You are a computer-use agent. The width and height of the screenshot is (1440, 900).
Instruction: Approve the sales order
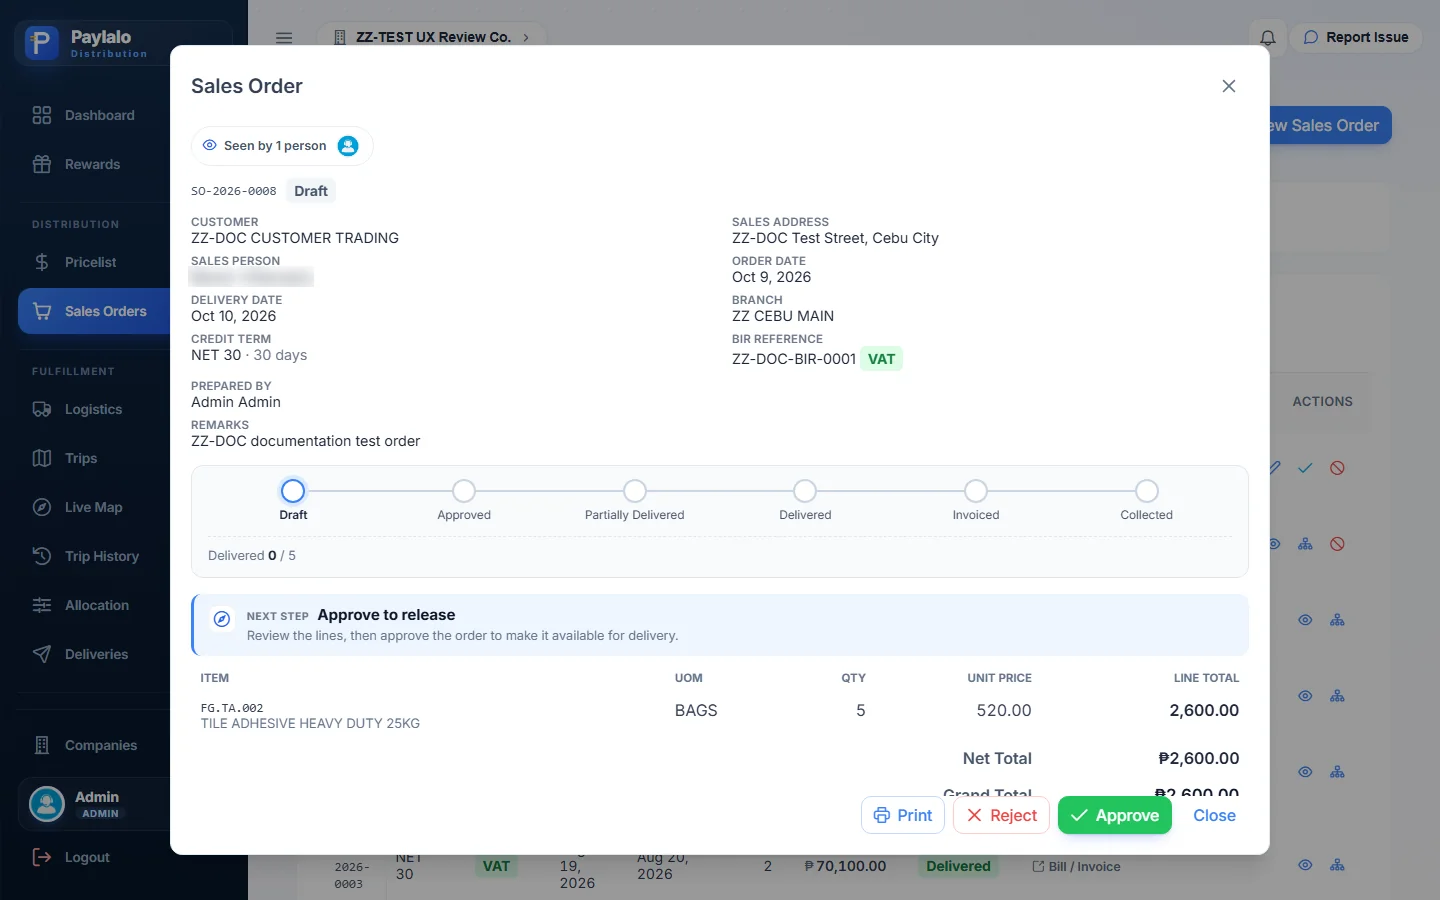[1114, 815]
